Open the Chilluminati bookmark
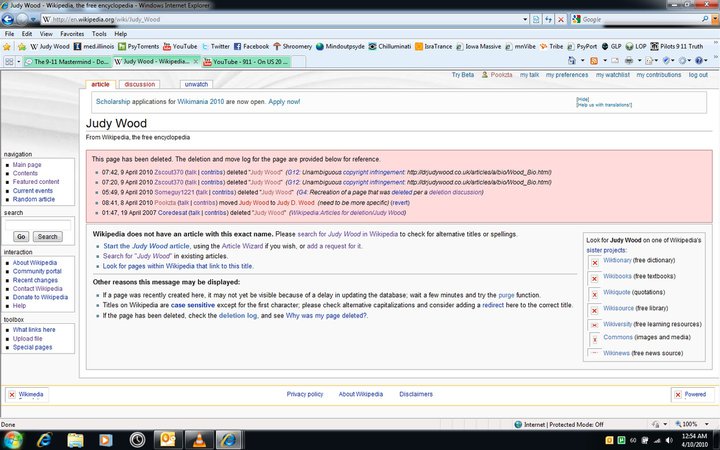This screenshot has width=720, height=450. tap(390, 46)
